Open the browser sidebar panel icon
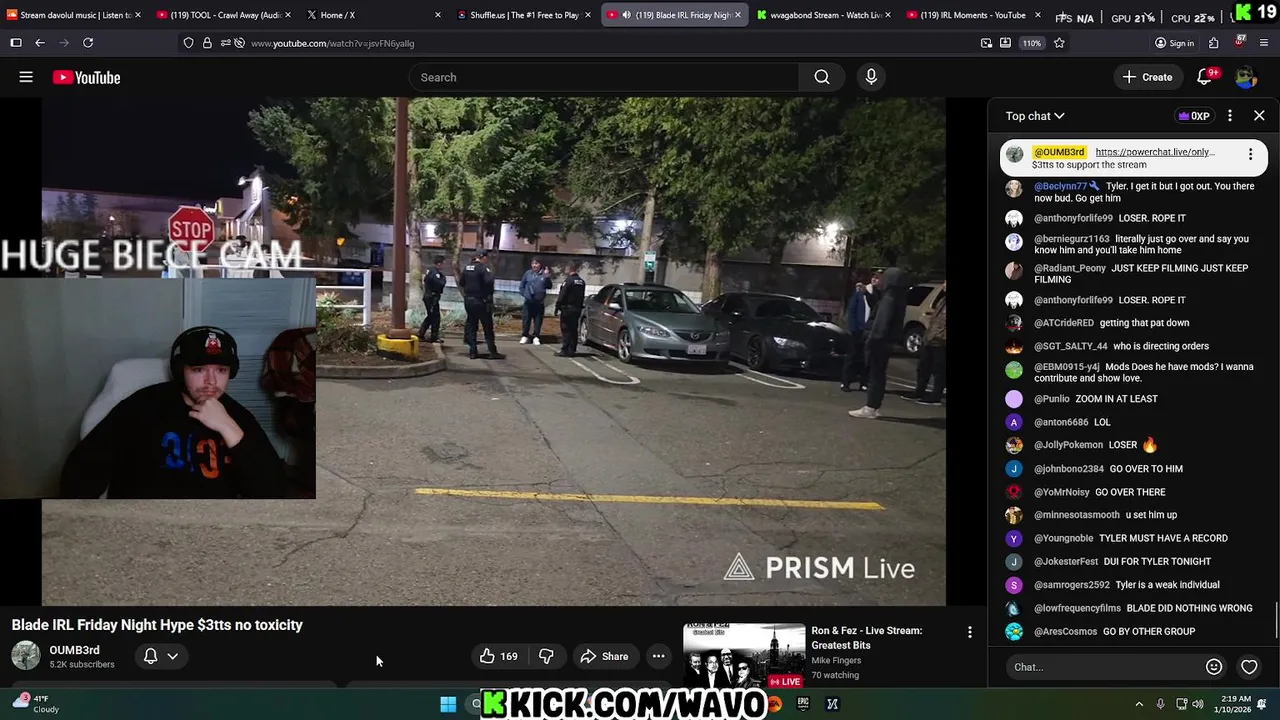The height and width of the screenshot is (720, 1280). [16, 43]
